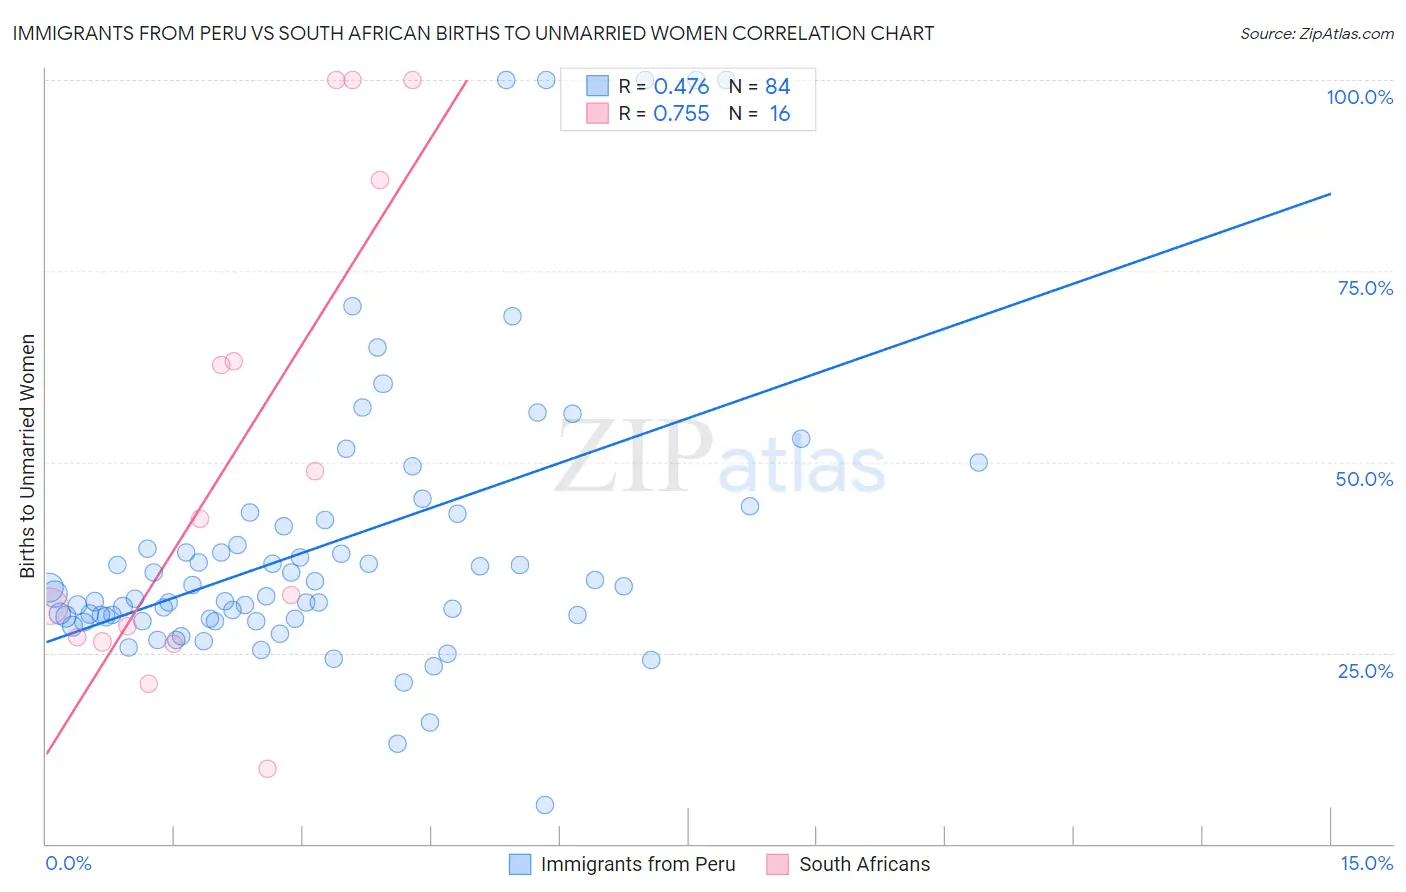Click the 100.0% y-axis tick label
Screen dimensions: 1406x892
point(1359,97)
